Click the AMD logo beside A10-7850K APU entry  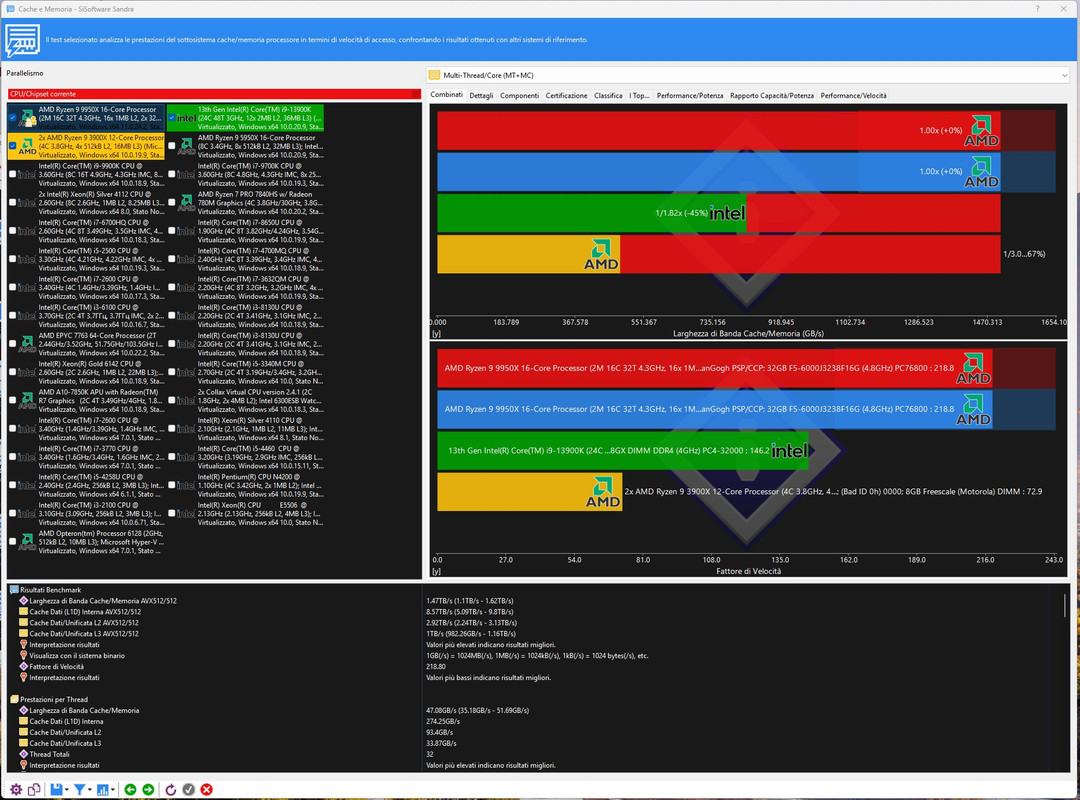tap(28, 400)
